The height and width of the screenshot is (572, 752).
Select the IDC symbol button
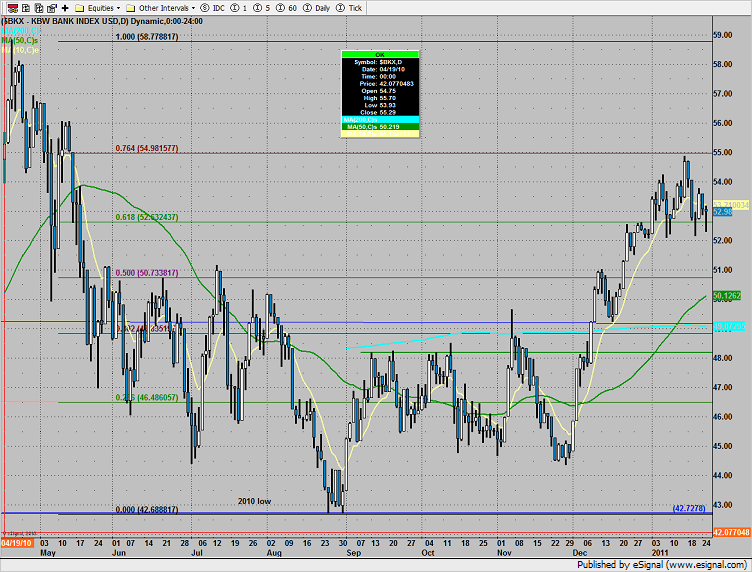click(x=213, y=6)
